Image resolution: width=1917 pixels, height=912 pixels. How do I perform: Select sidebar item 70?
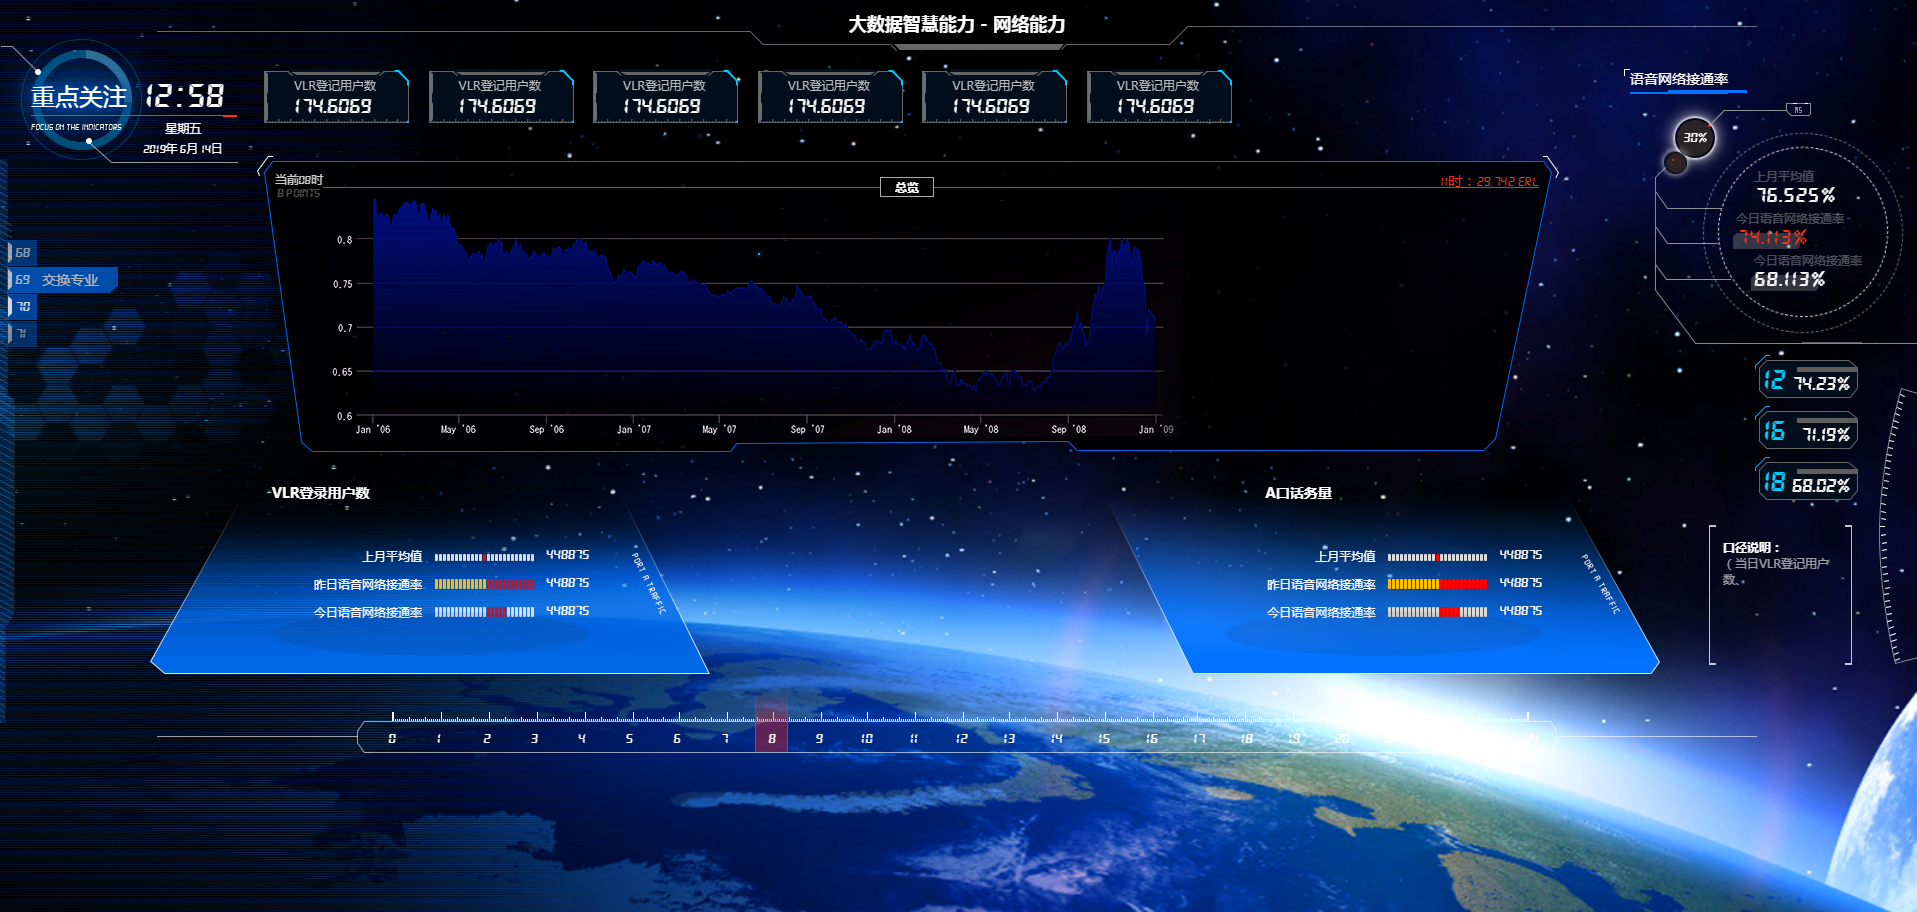pyautogui.click(x=23, y=306)
